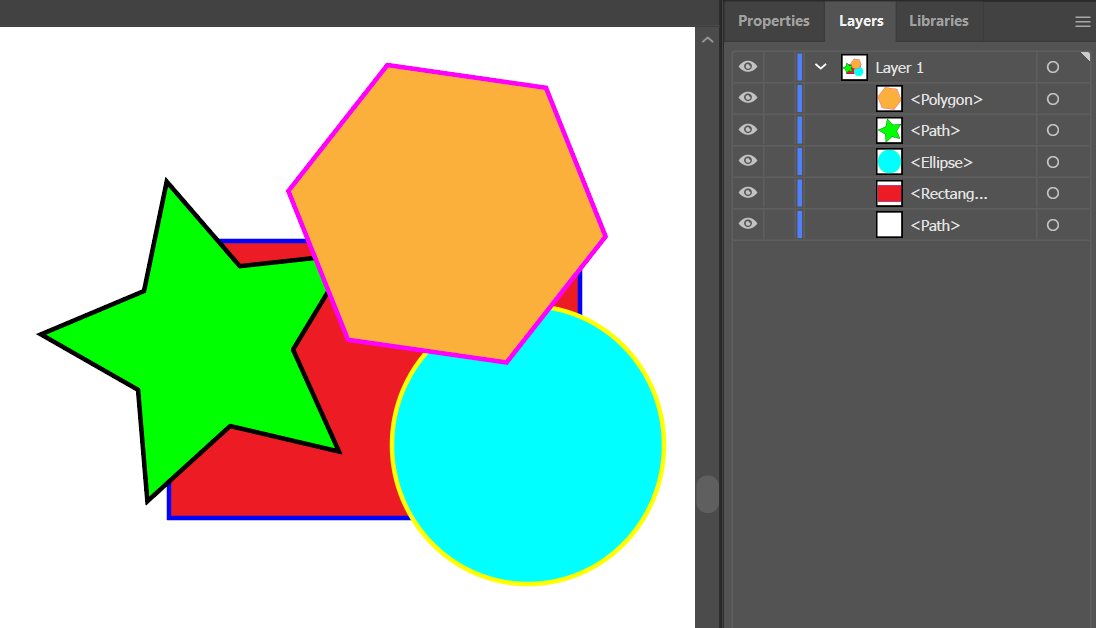
Task: Click the red Rectangle layer thumbnail
Action: coord(889,194)
